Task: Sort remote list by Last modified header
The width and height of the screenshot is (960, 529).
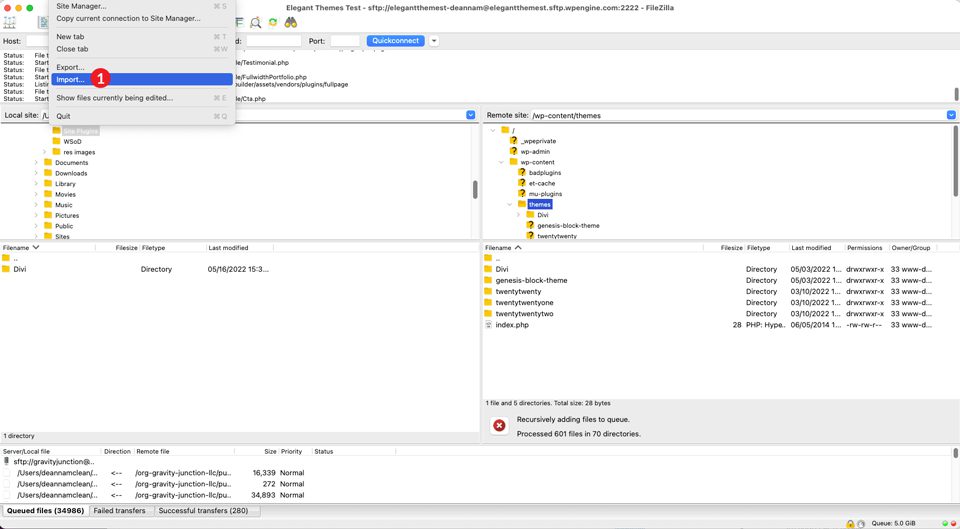Action: click(817, 248)
